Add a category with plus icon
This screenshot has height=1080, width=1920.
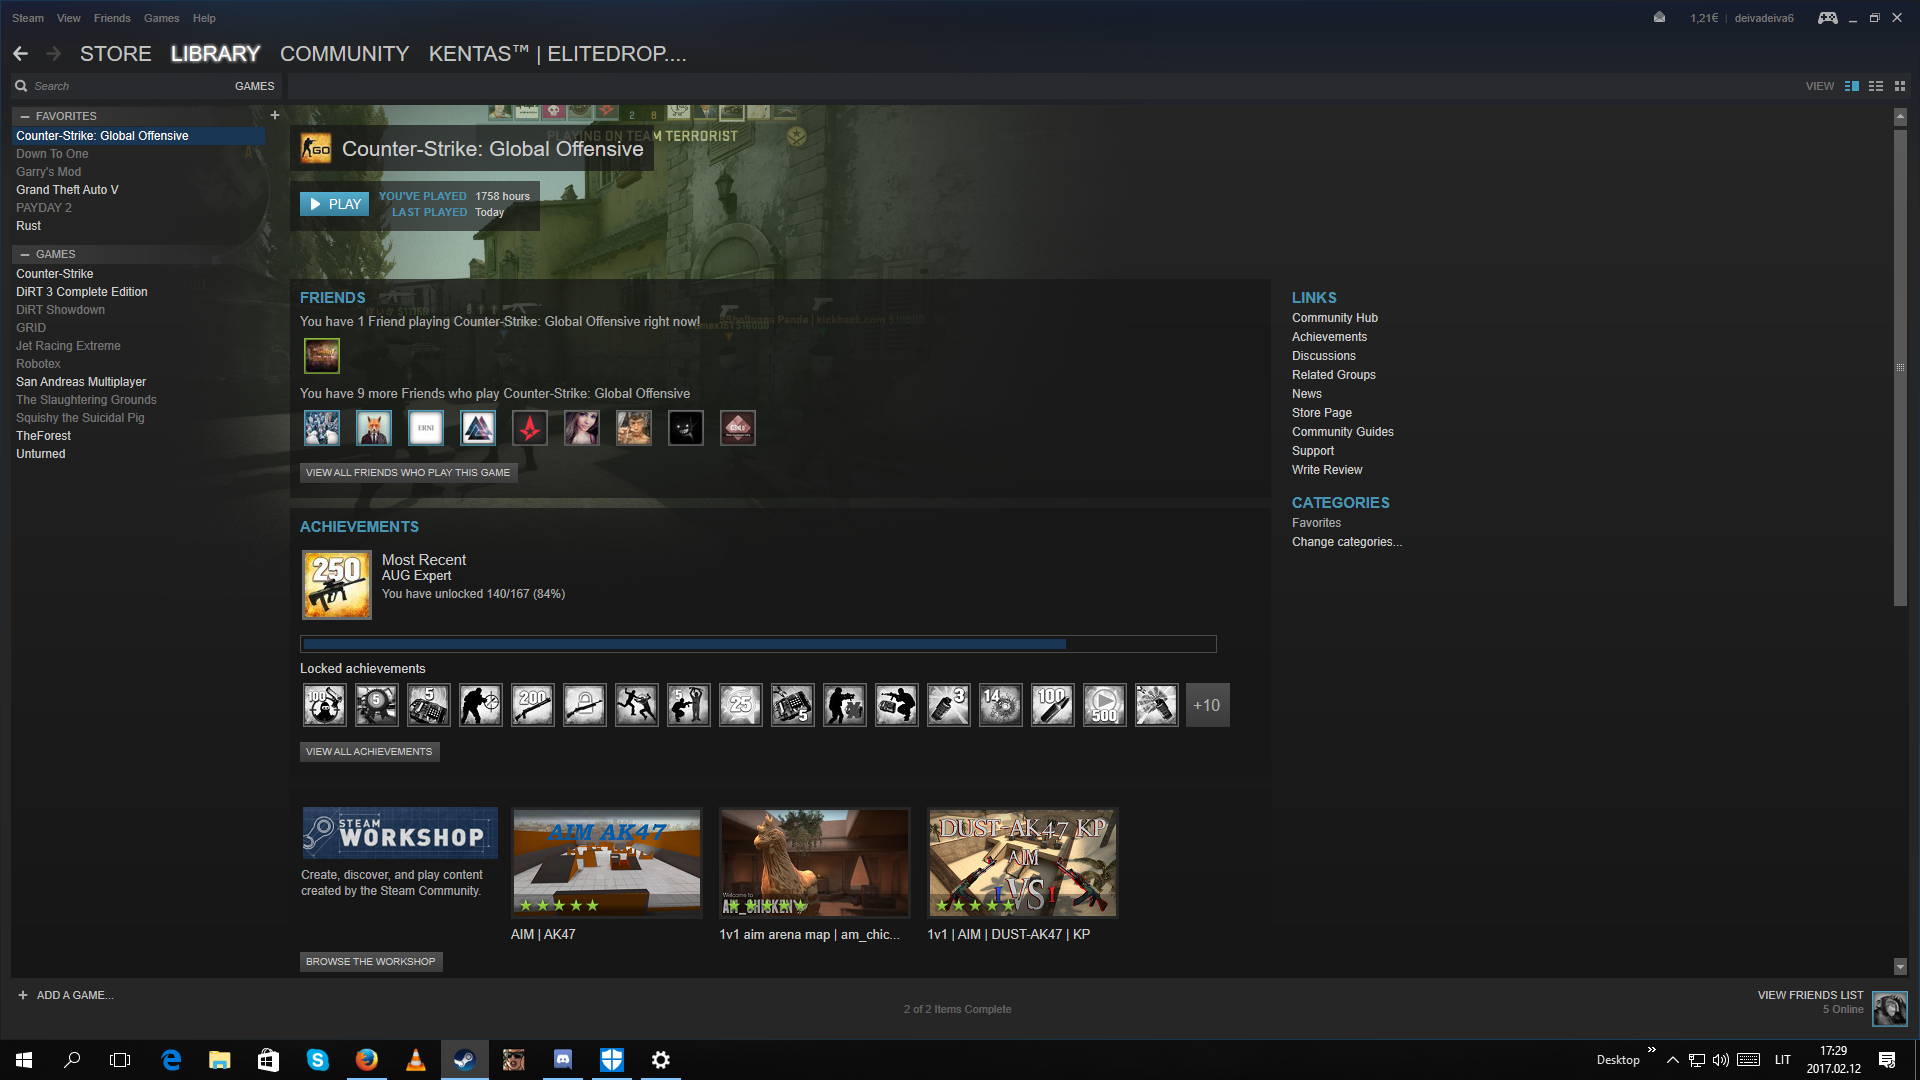[x=275, y=115]
